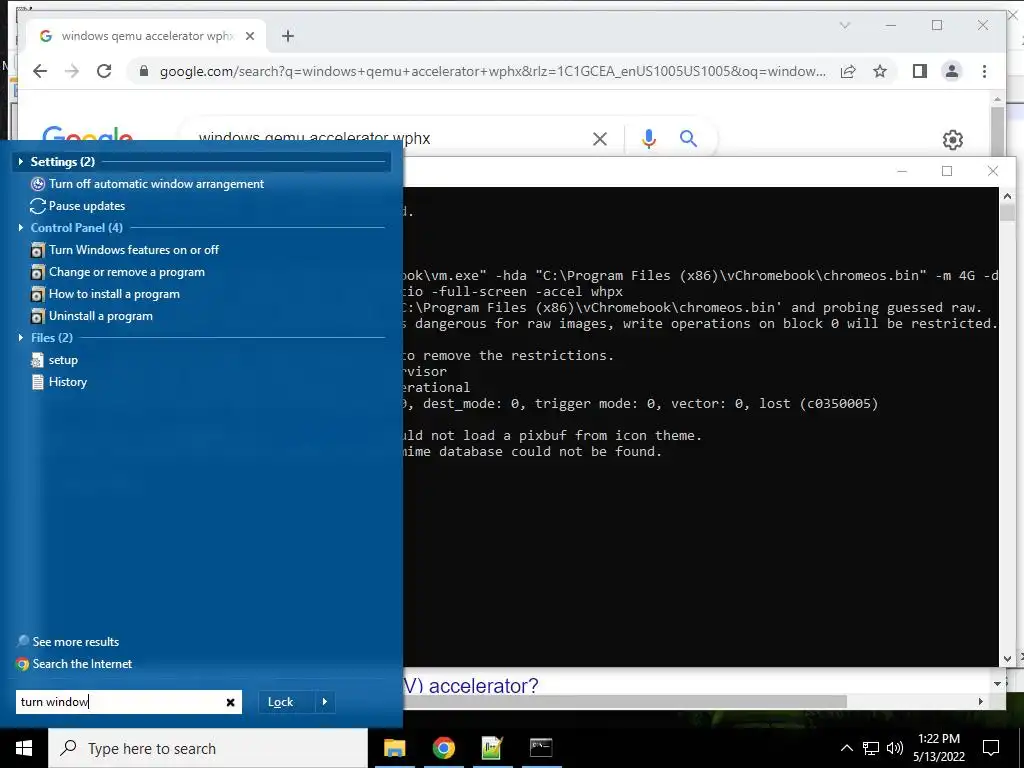Open the Chrome profile icon

point(952,71)
